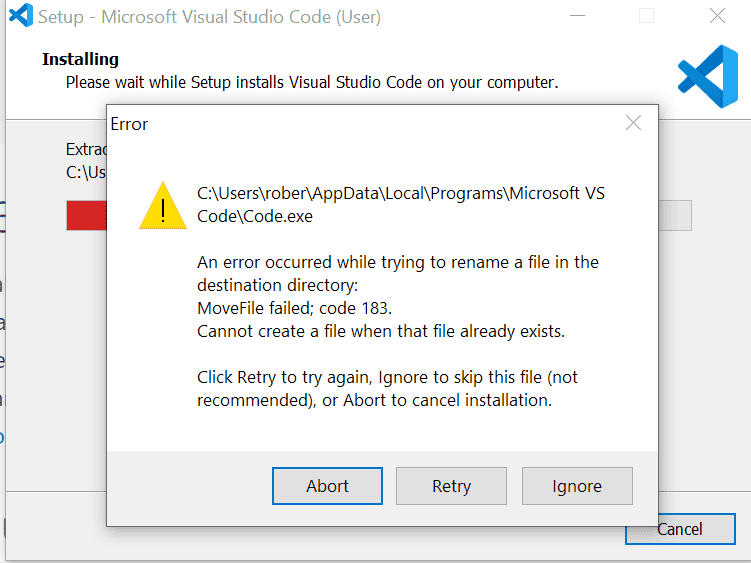Click the Setup window title text

(x=209, y=17)
